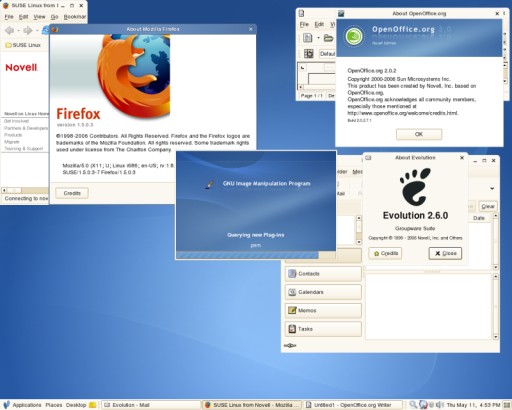Image resolution: width=512 pixels, height=410 pixels.
Task: Switch to Evolution - Mail in taskbar
Action: (x=151, y=405)
